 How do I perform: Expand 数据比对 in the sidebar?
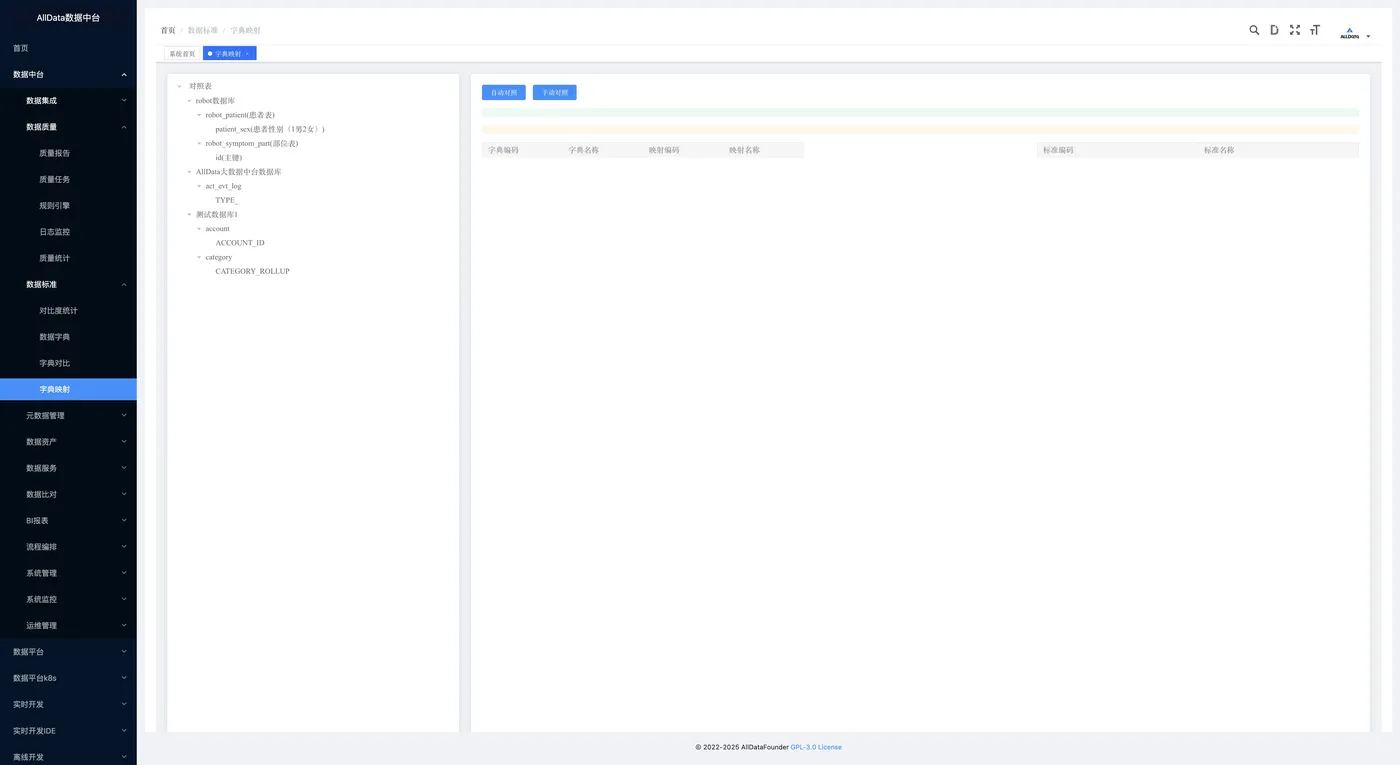coord(68,494)
